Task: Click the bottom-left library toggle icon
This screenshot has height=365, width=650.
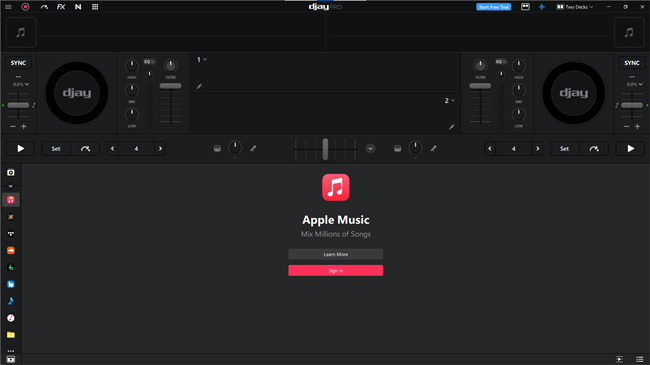Action: 11,360
